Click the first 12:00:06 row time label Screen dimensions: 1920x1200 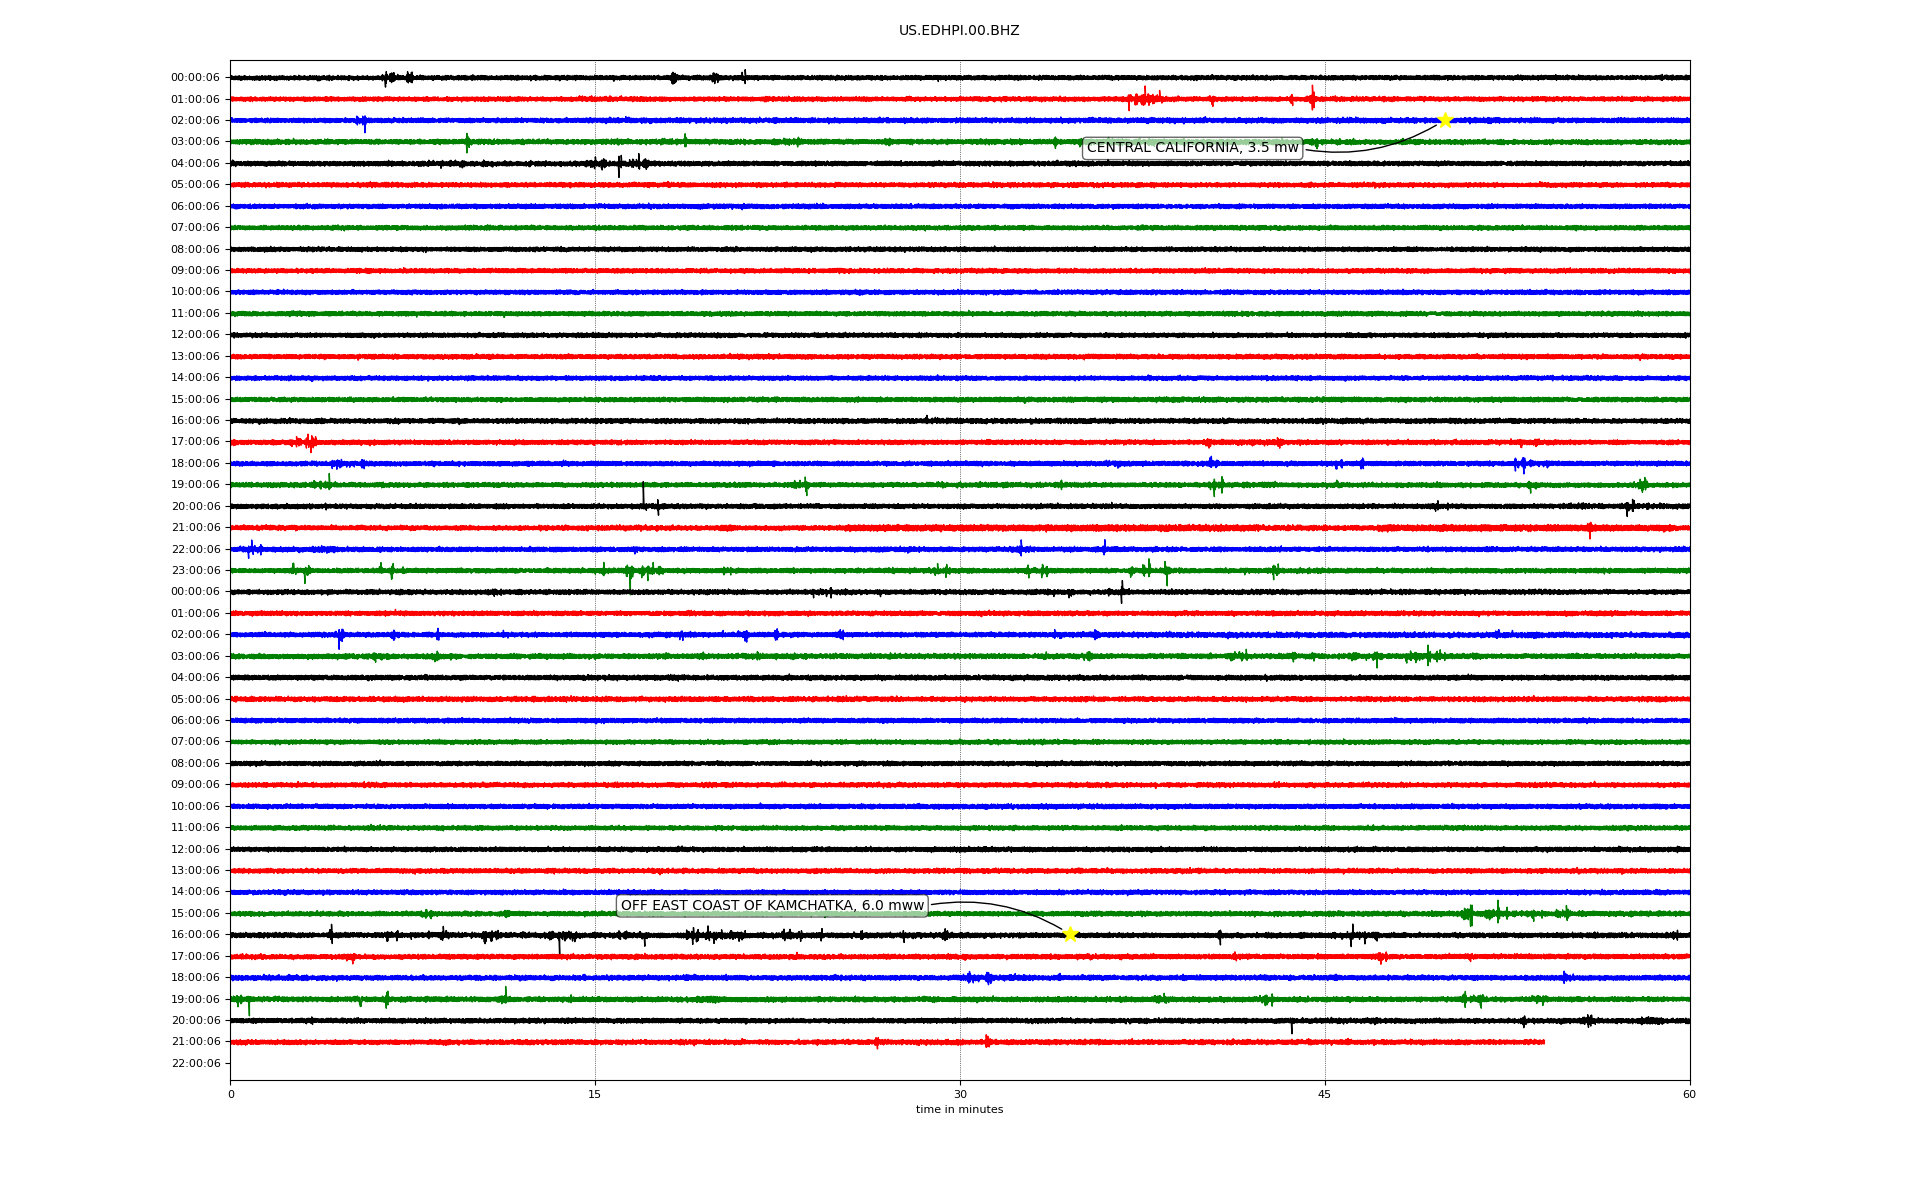pyautogui.click(x=195, y=335)
